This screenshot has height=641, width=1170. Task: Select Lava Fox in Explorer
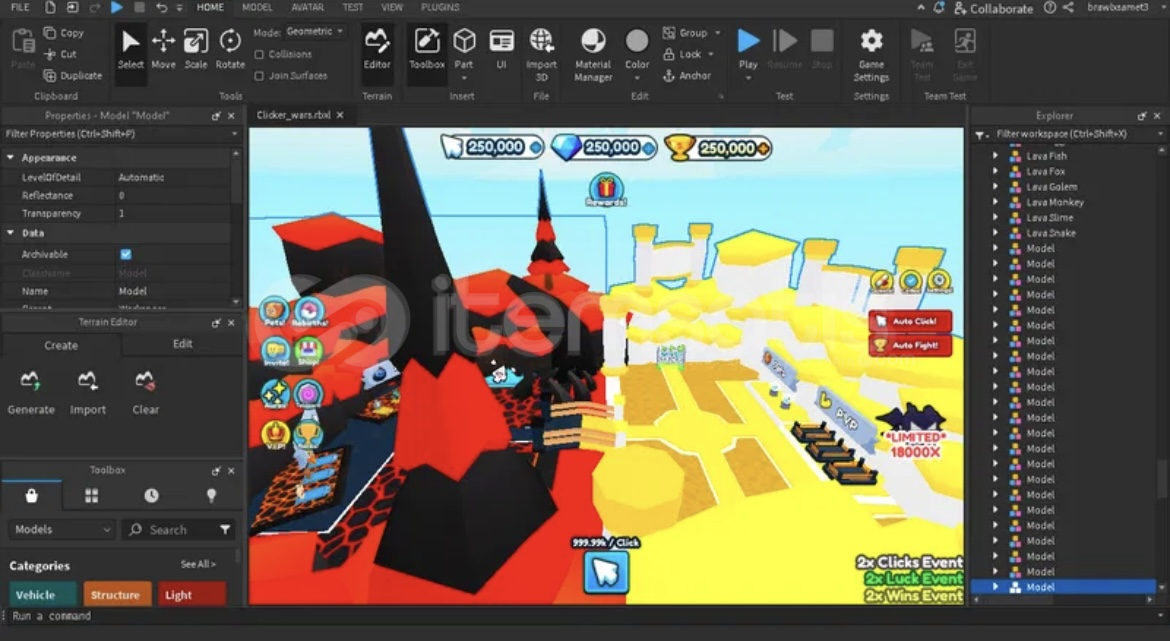click(1045, 172)
